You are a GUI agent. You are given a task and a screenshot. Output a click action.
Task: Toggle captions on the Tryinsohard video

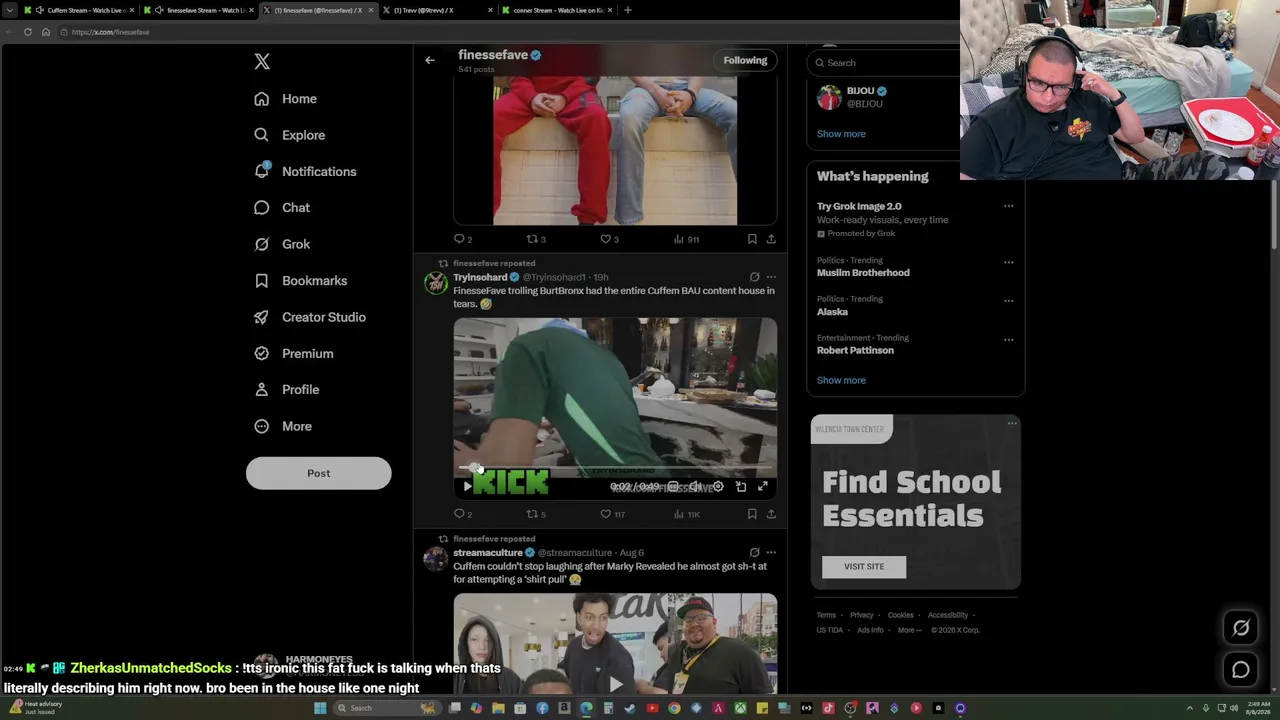[x=674, y=487]
